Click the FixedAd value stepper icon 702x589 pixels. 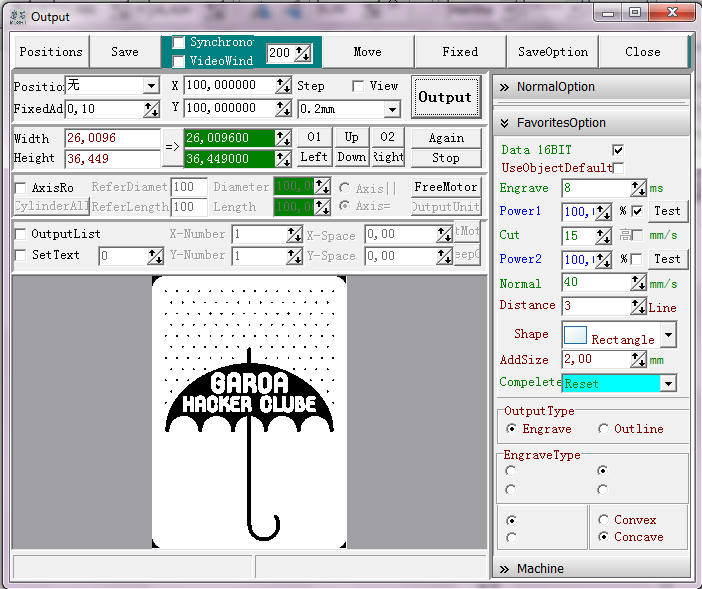[151, 109]
